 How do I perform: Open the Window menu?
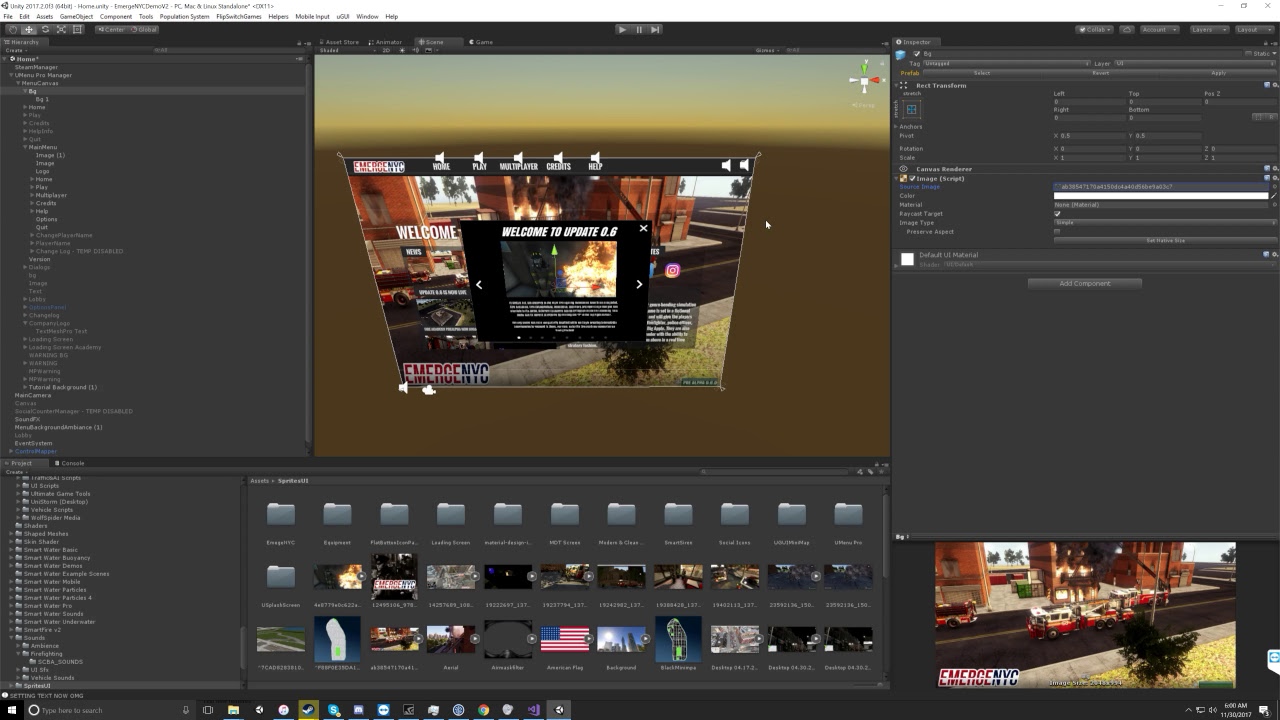click(x=367, y=16)
